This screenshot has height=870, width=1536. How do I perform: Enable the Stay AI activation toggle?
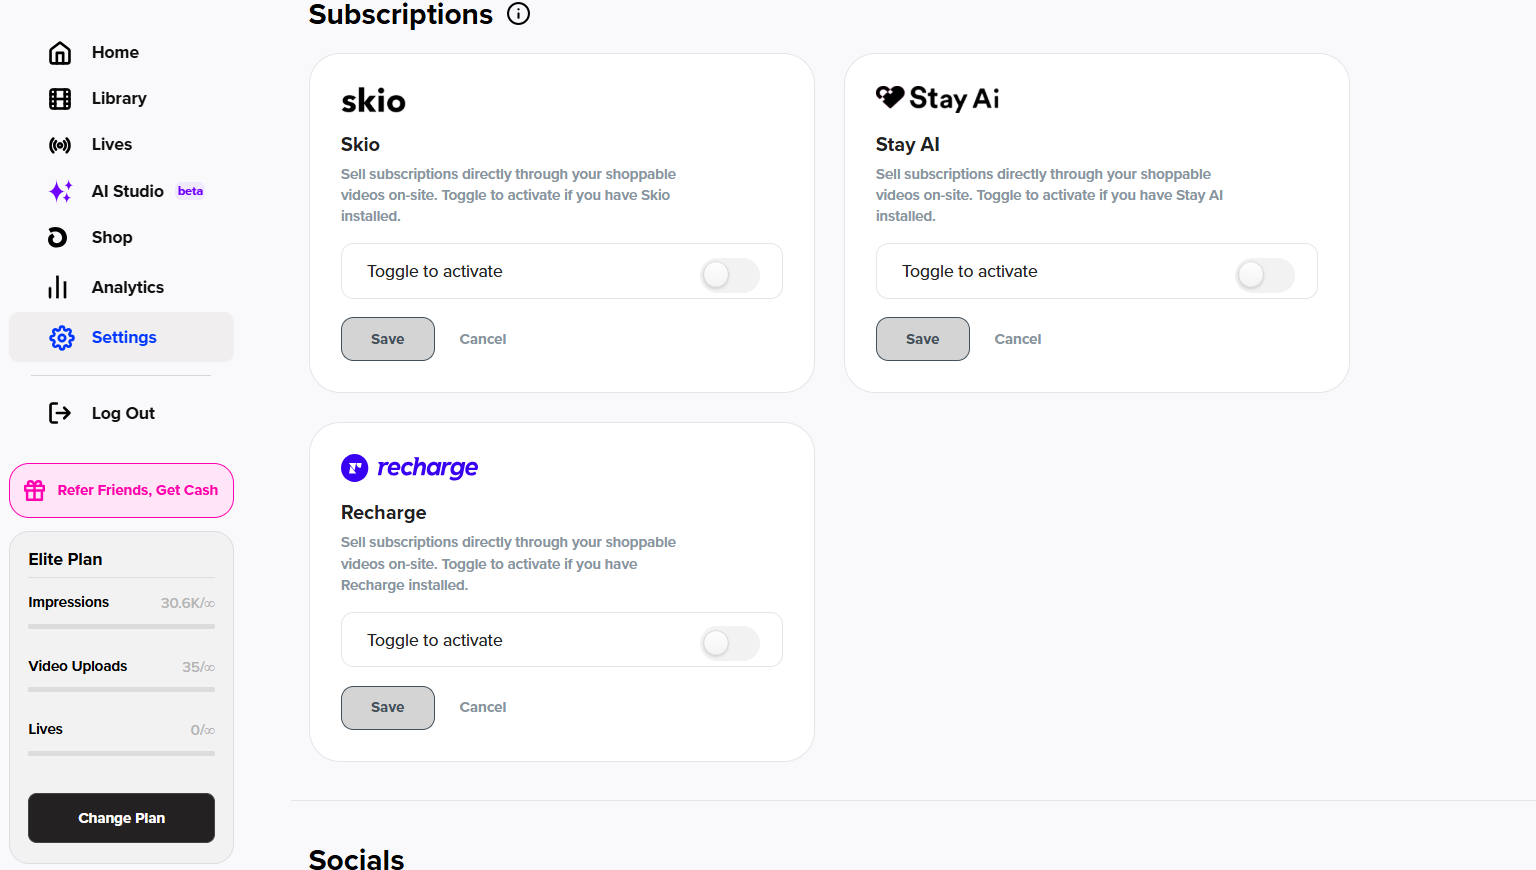pos(1265,274)
